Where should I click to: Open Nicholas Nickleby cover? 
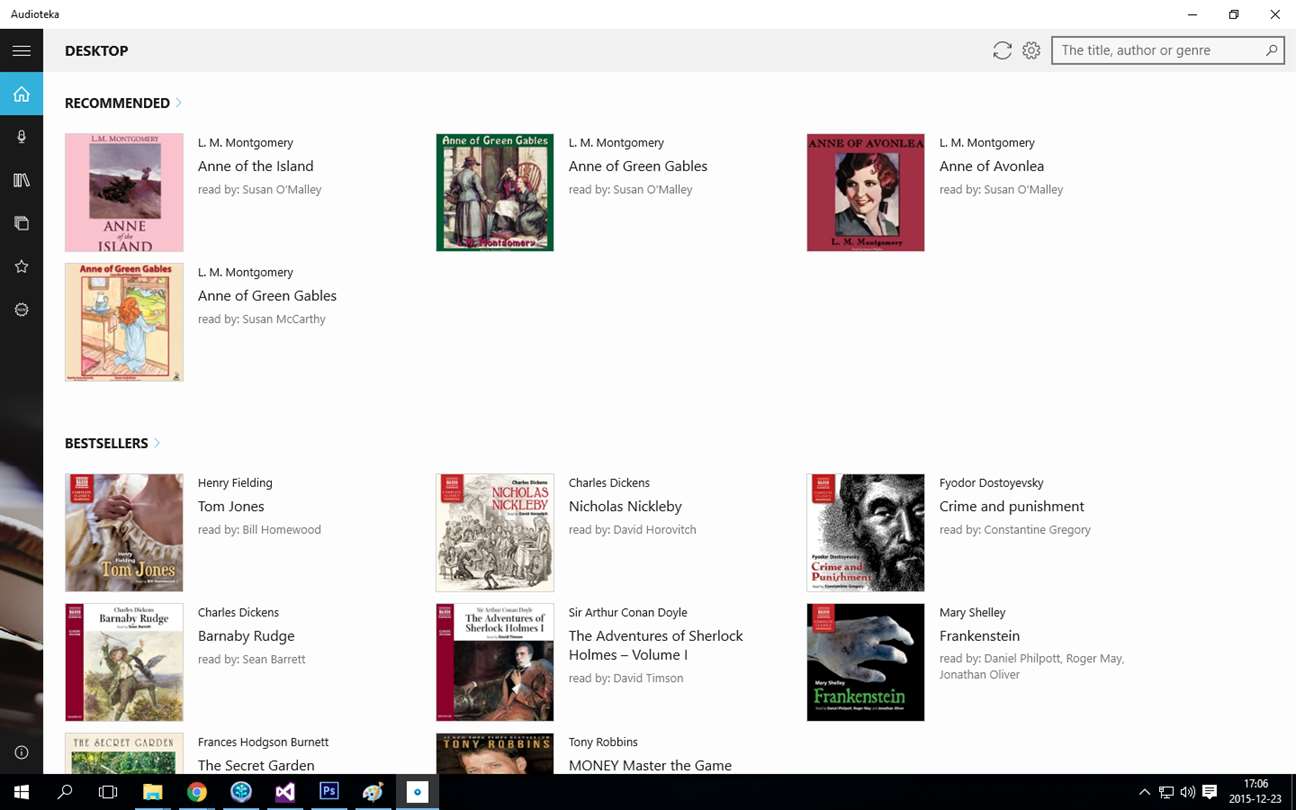coord(495,532)
